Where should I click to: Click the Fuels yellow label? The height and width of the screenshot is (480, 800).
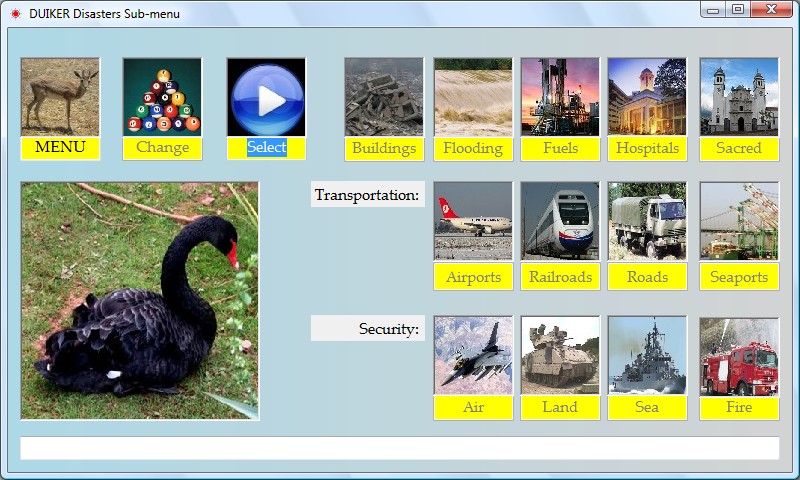click(x=560, y=149)
